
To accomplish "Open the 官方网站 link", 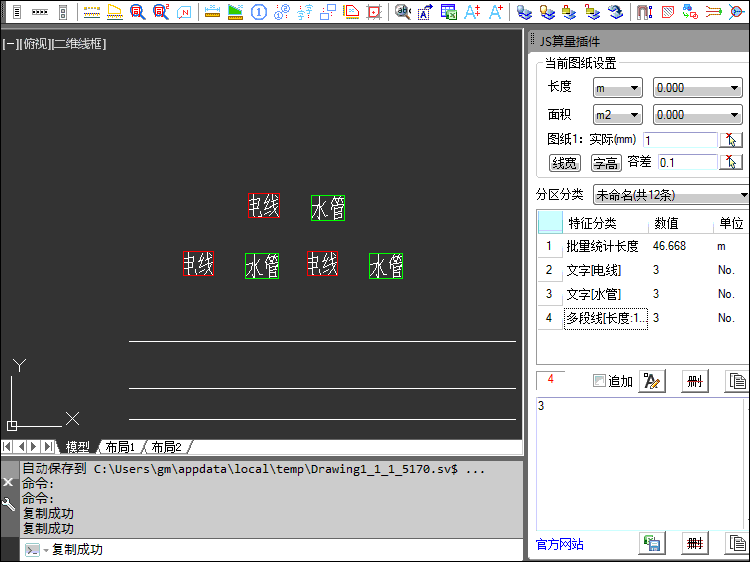I will coord(560,544).
